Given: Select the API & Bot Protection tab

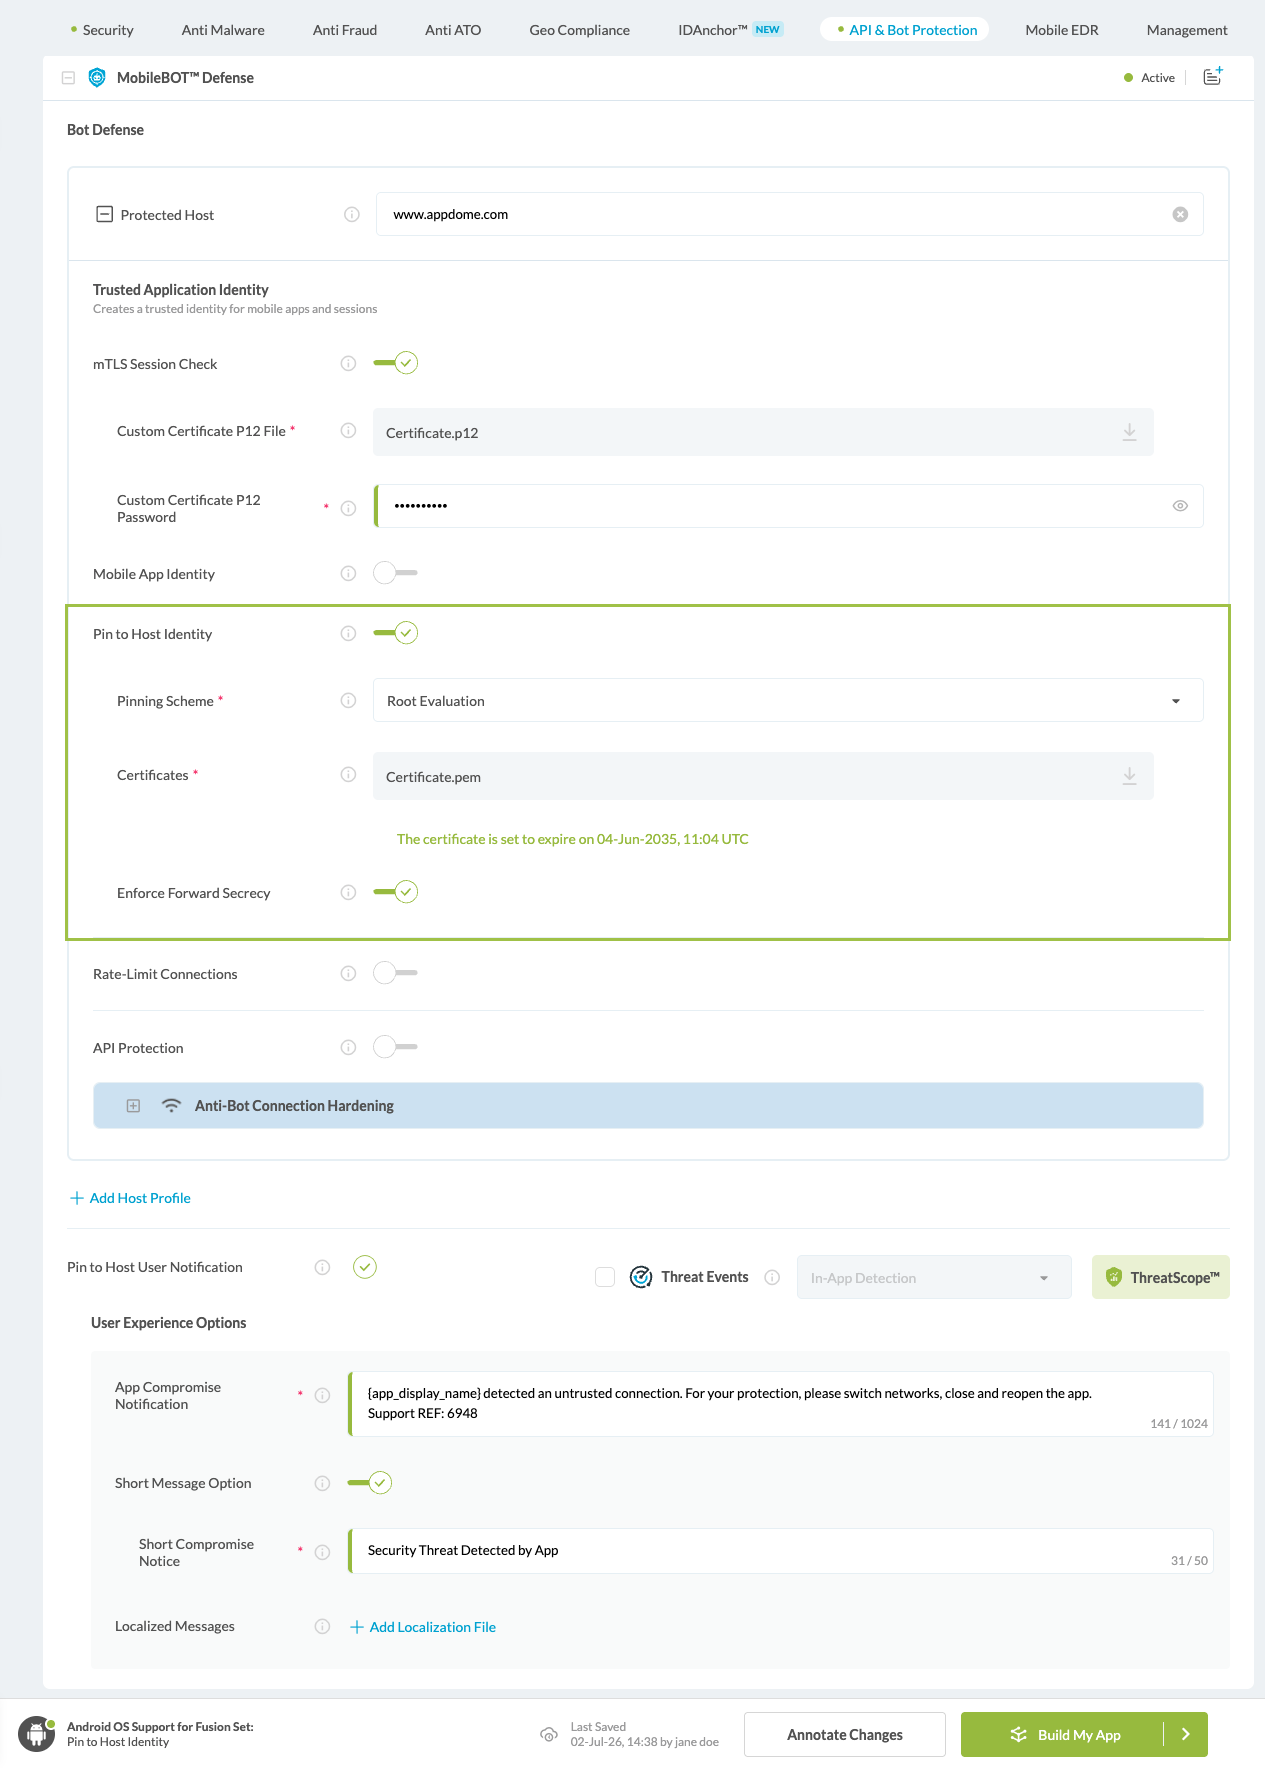Looking at the screenshot, I should pyautogui.click(x=905, y=30).
